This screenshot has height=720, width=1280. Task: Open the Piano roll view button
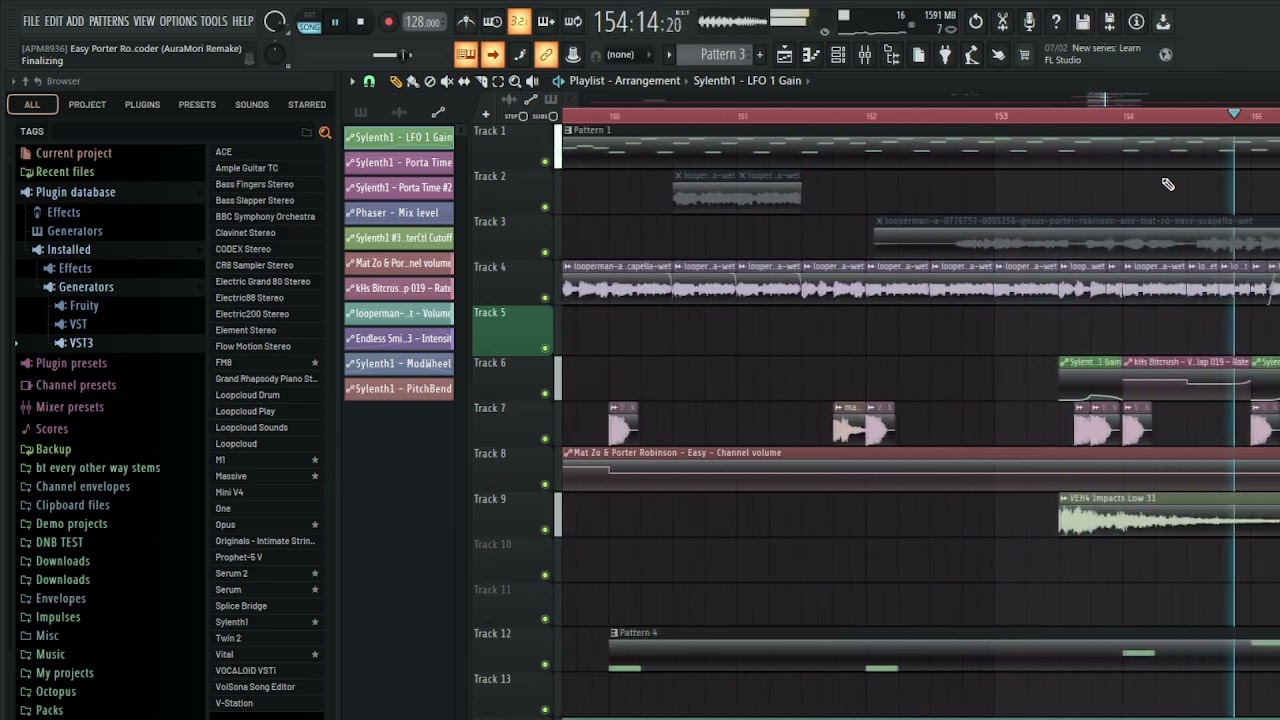point(811,55)
